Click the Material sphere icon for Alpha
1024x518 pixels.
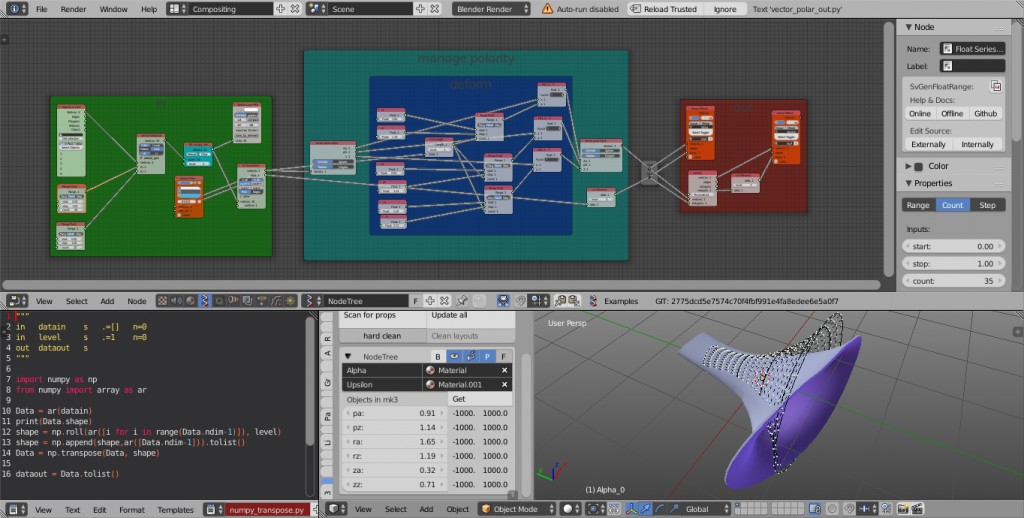coord(430,370)
